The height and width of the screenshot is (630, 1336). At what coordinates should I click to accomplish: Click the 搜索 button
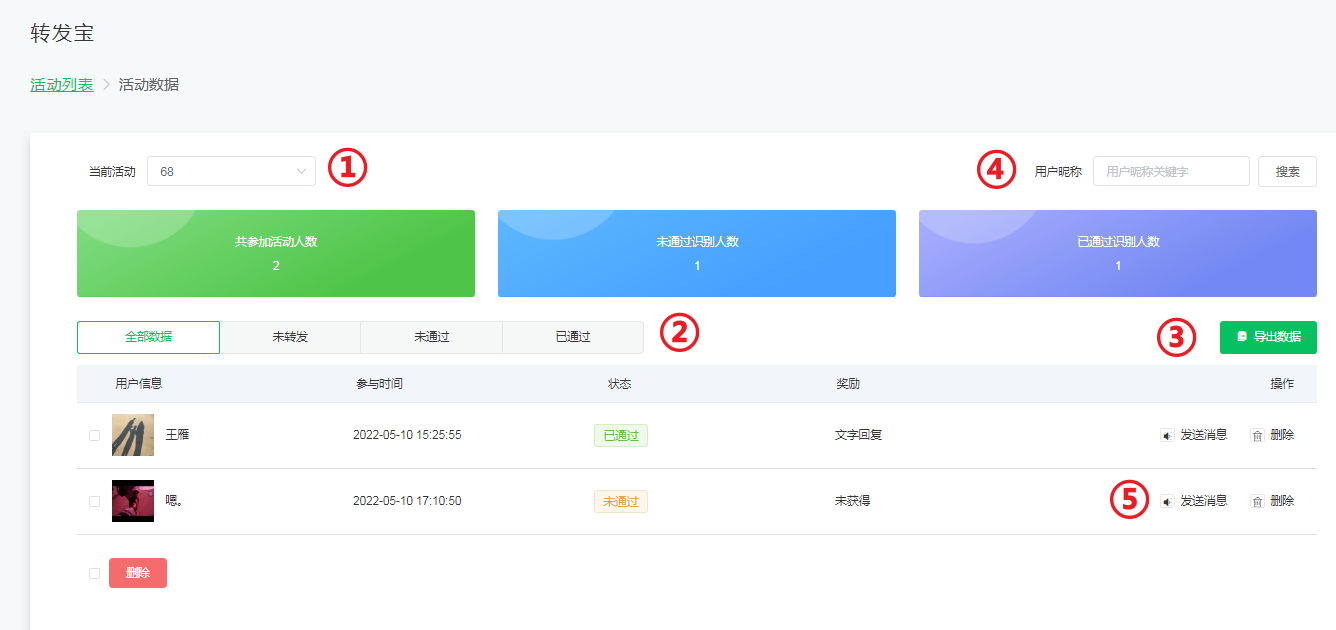coord(1287,171)
